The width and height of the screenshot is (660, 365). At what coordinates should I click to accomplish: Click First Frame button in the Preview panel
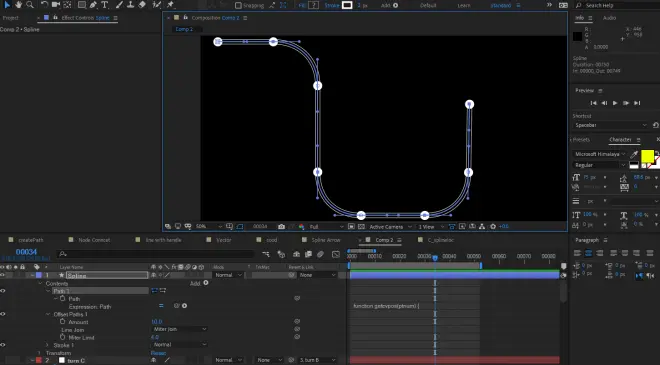[x=593, y=103]
